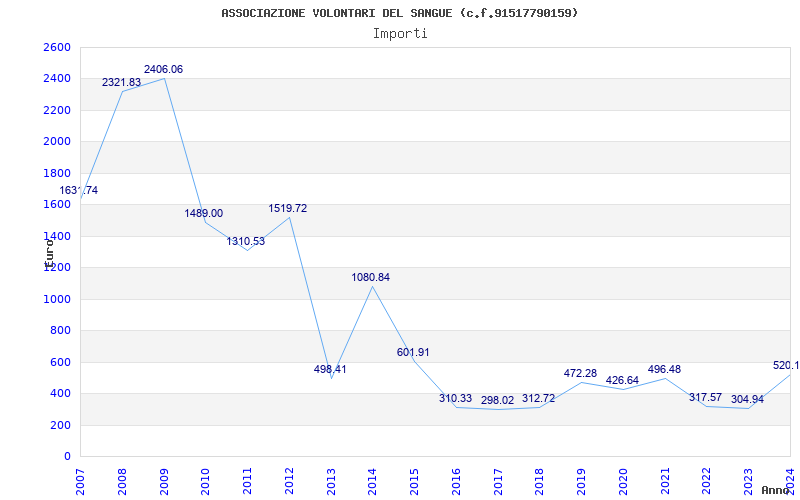Click the 600 y-axis tick label
The height and width of the screenshot is (500, 800).
pyautogui.click(x=60, y=362)
